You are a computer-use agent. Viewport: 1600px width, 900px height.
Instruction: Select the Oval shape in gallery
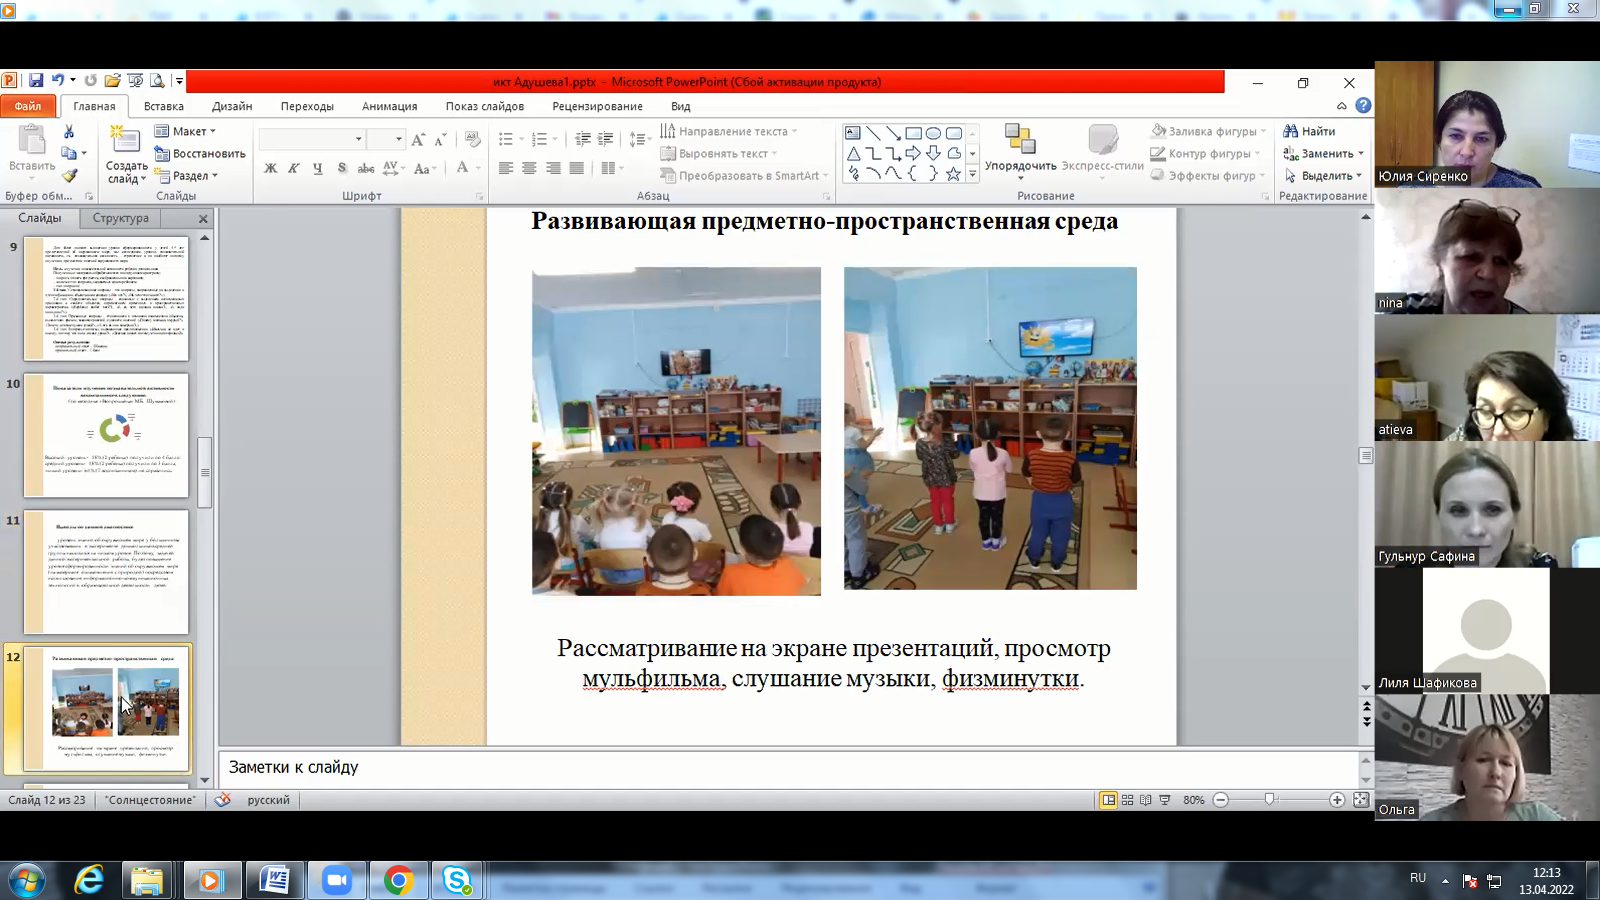pos(933,132)
